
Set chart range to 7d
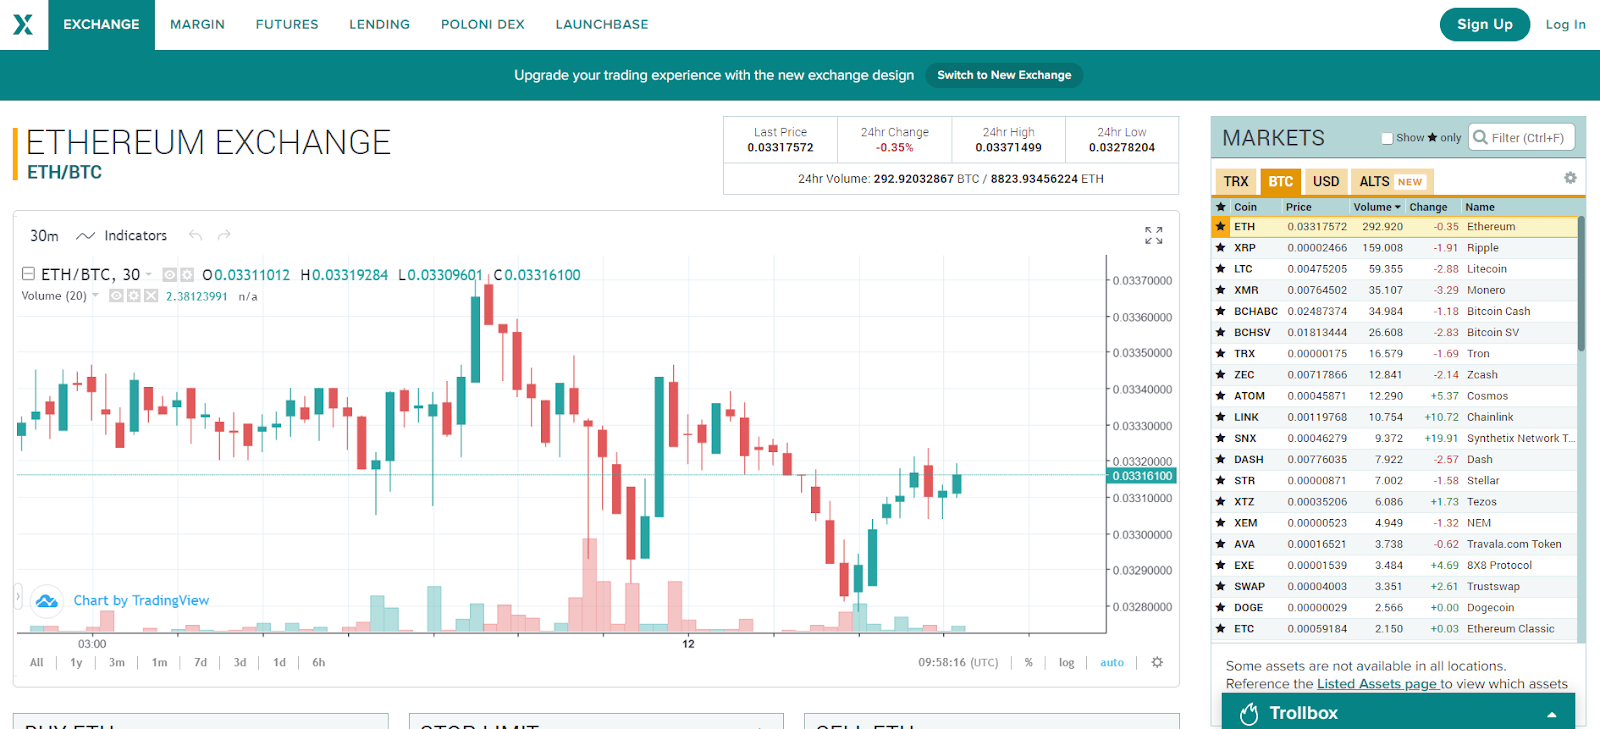pyautogui.click(x=200, y=662)
